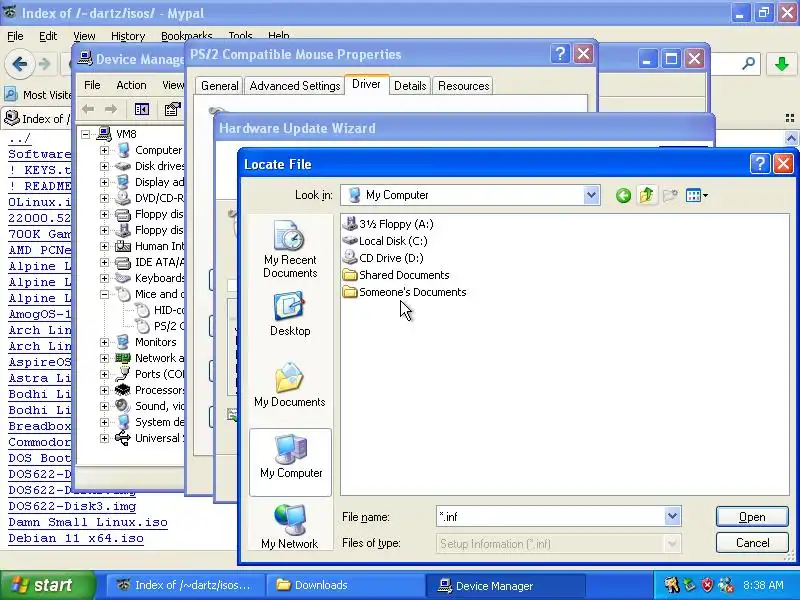
Task: Select the PS/2 mouse tree item
Action: pos(160,326)
